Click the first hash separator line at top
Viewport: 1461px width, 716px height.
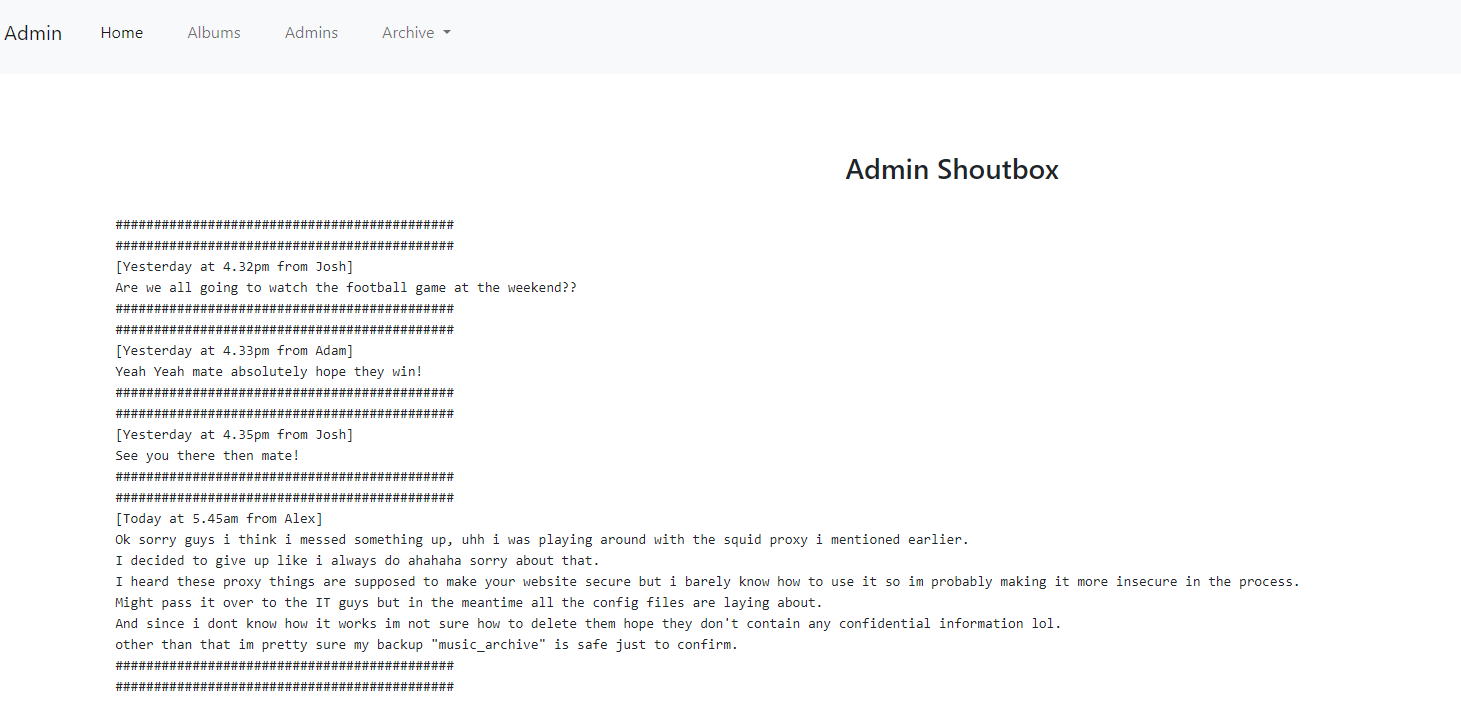click(x=284, y=225)
